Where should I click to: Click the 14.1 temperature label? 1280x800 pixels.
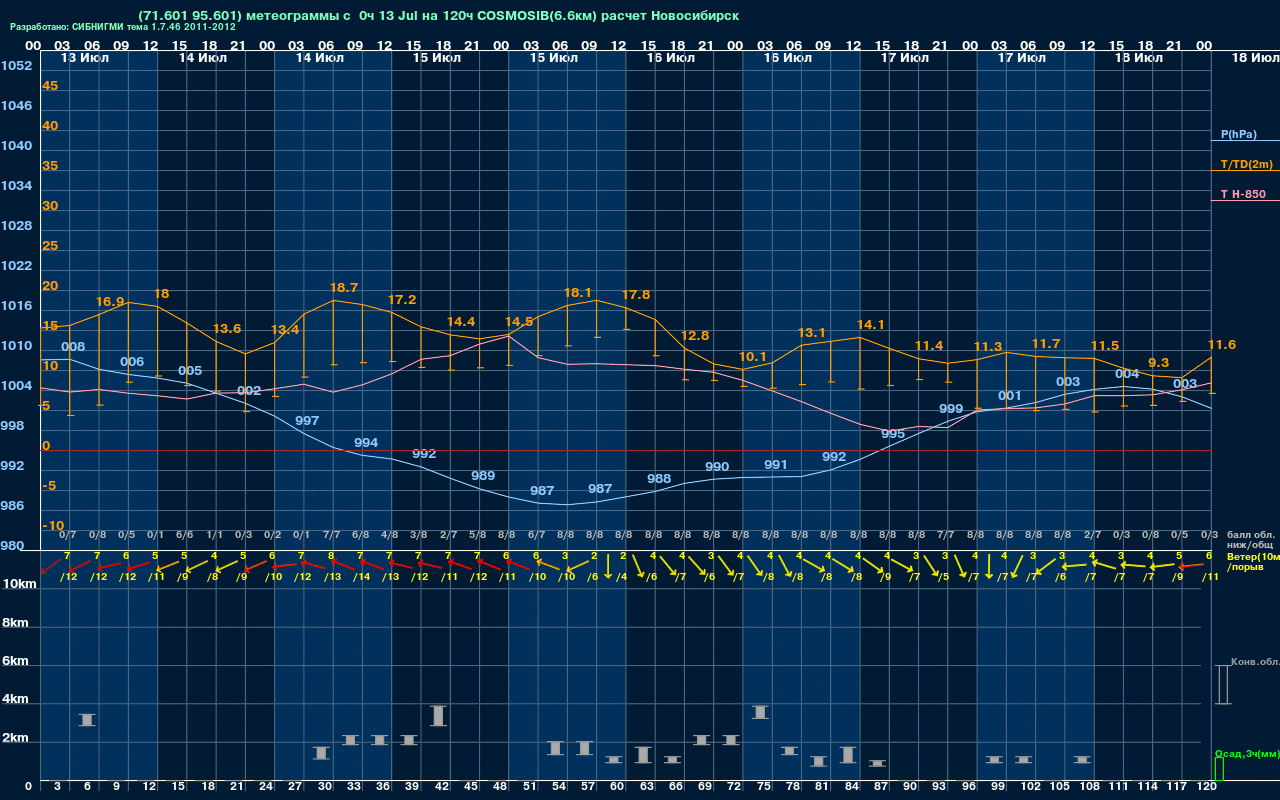[871, 325]
